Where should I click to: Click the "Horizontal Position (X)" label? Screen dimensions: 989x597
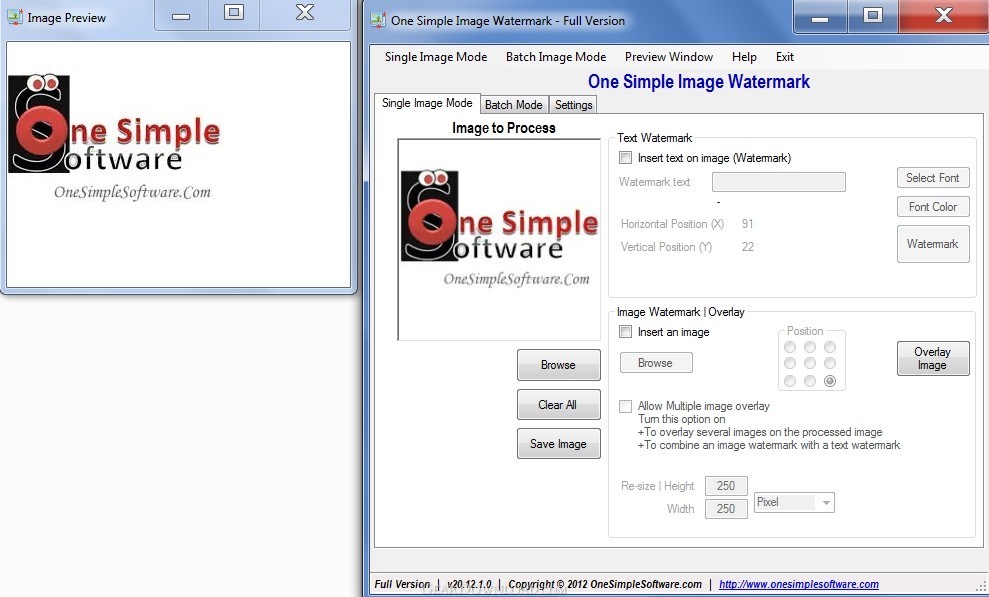coord(672,224)
